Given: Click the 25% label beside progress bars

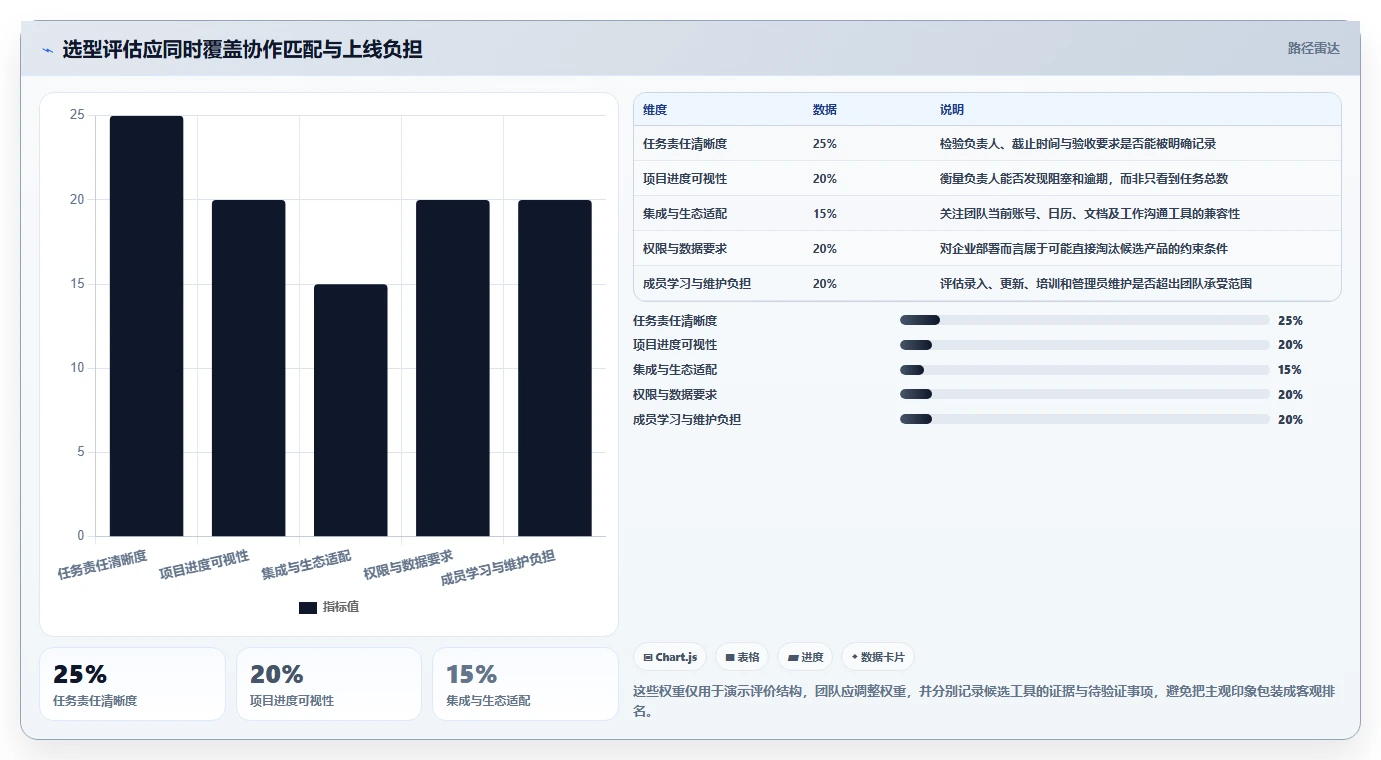Looking at the screenshot, I should (x=1290, y=321).
